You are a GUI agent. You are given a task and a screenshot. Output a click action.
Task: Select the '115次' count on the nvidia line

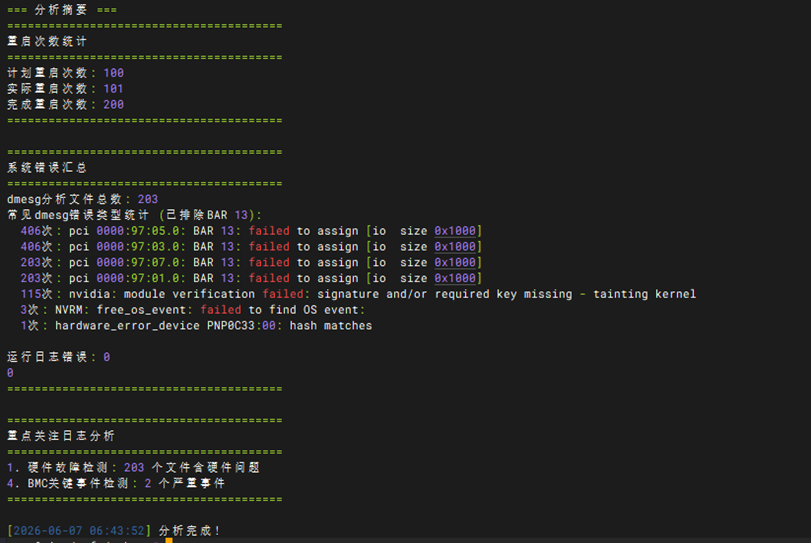(x=37, y=294)
